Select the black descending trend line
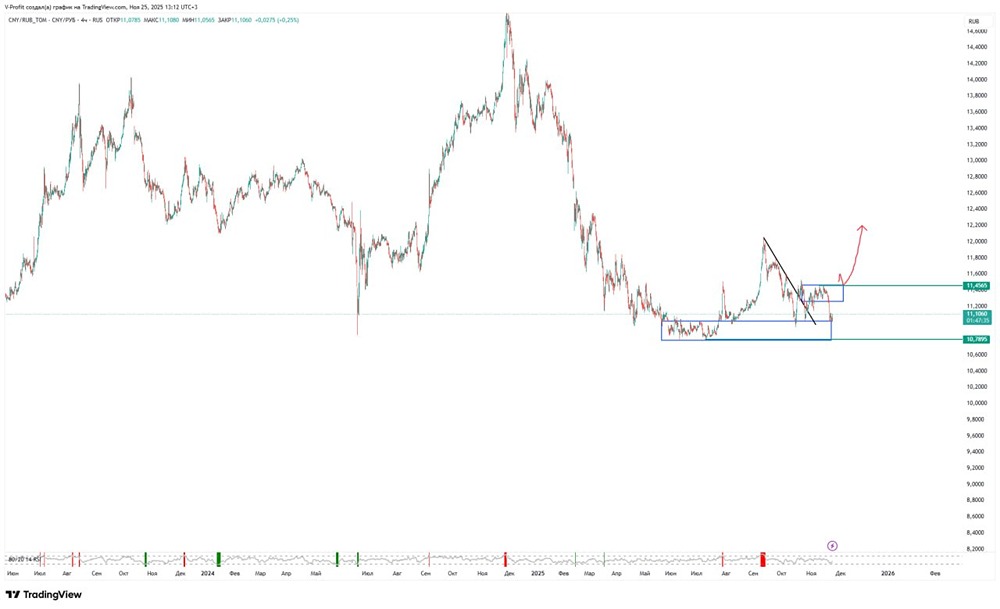The image size is (1000, 609). (790, 281)
